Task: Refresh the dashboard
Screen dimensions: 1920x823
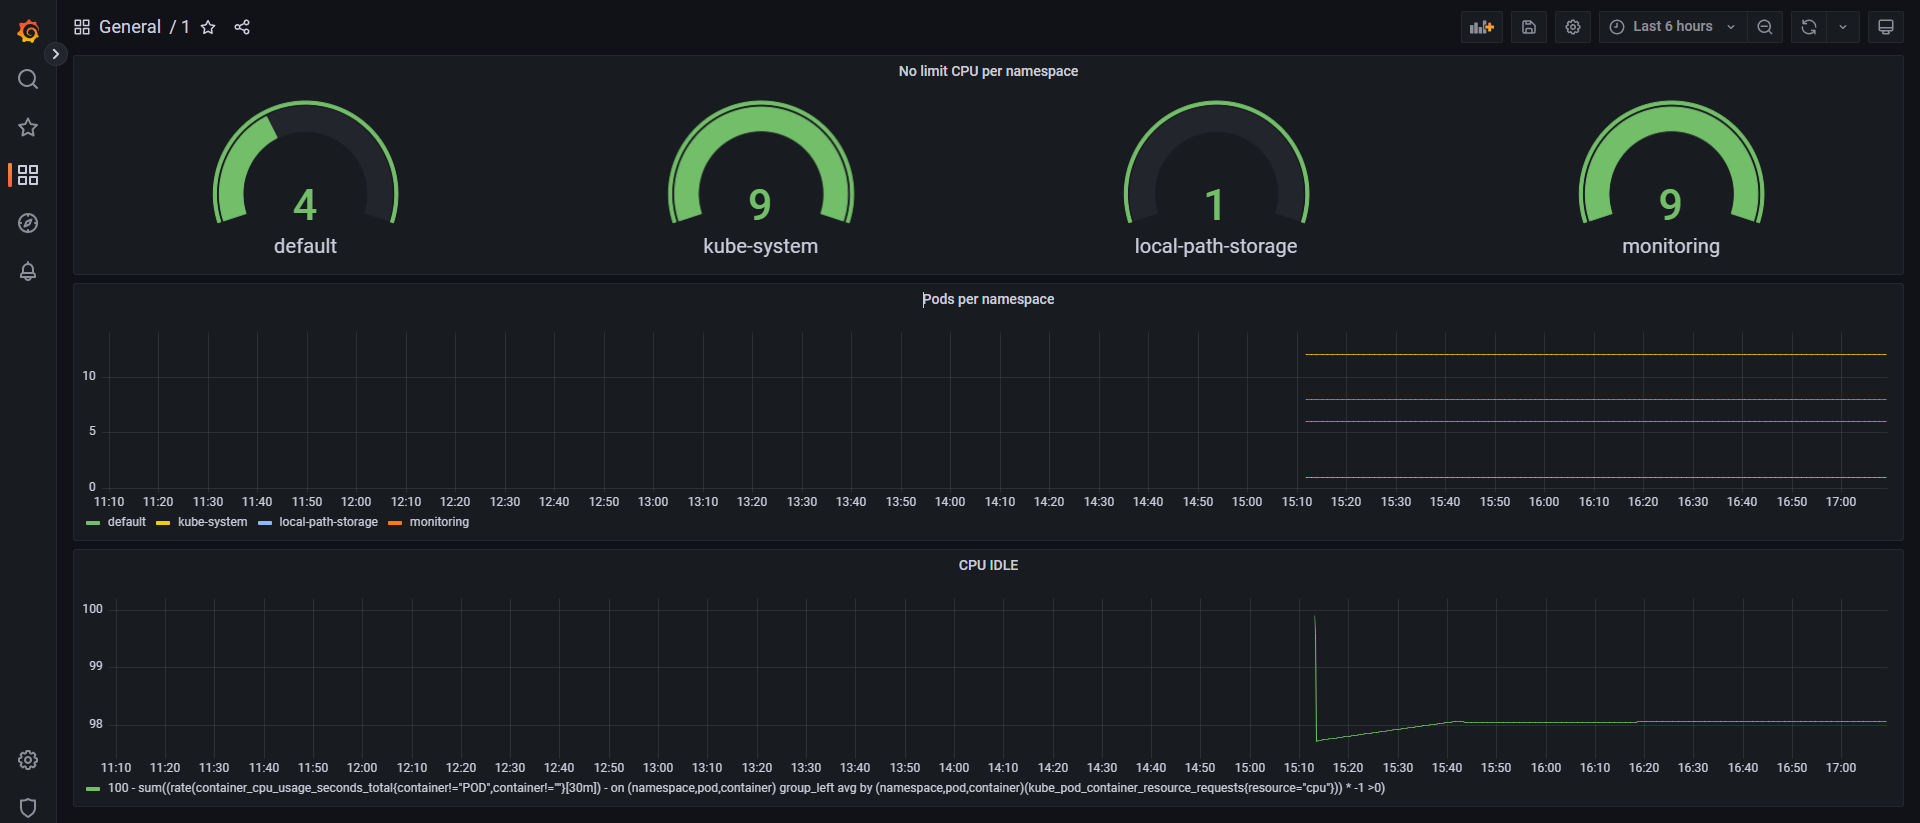Action: pyautogui.click(x=1809, y=27)
